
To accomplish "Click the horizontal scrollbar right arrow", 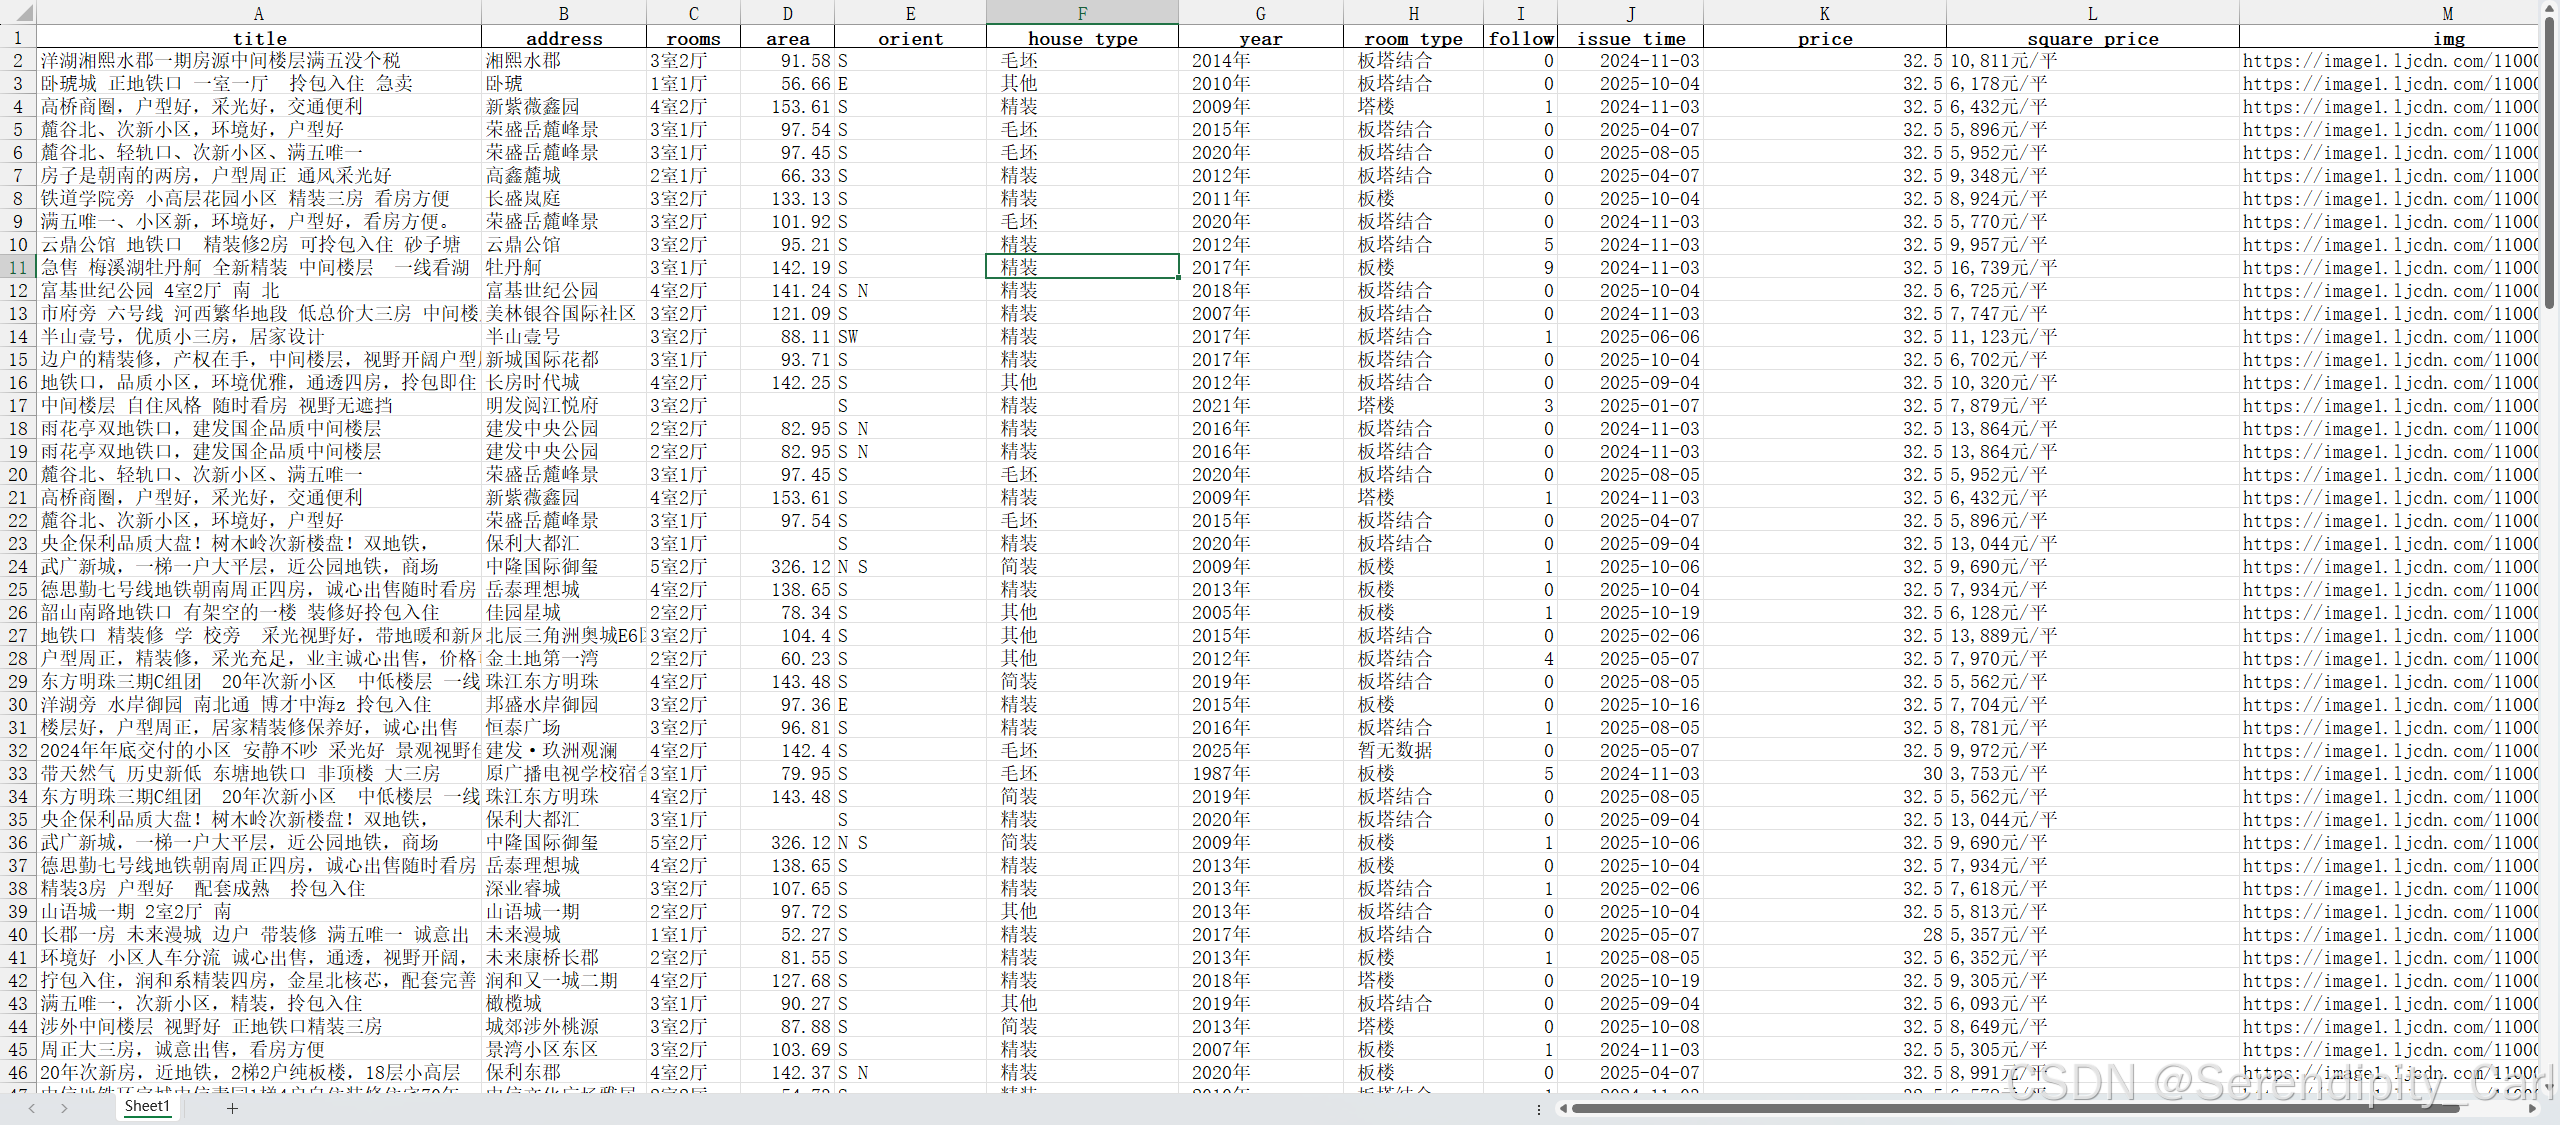I will 2532,1108.
